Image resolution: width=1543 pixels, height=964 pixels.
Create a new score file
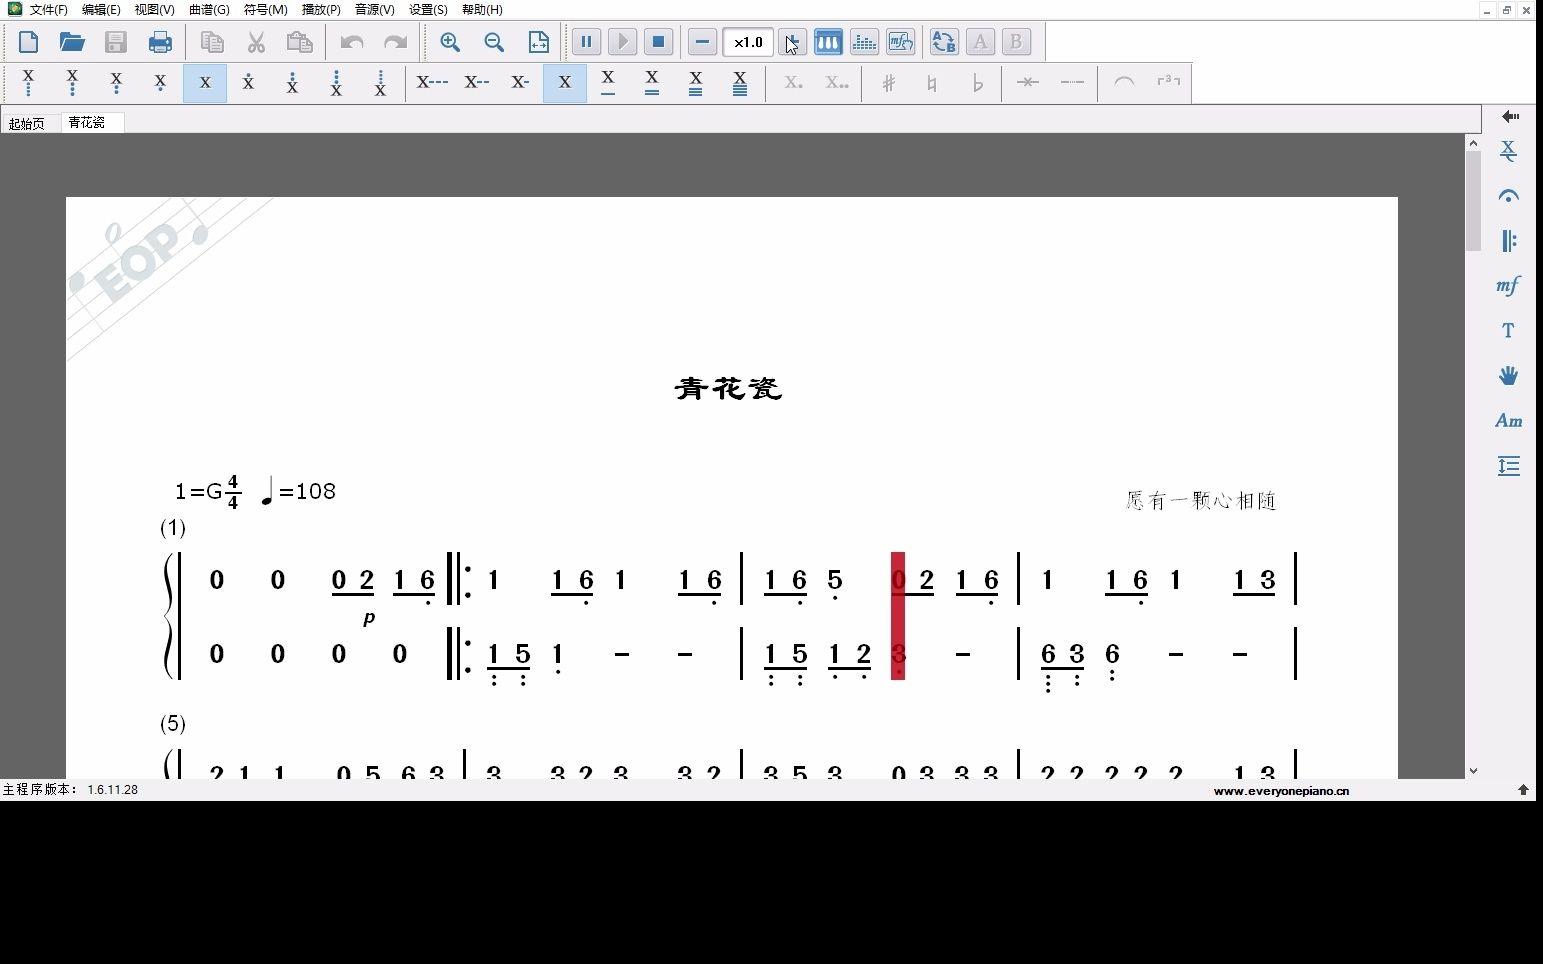[29, 42]
